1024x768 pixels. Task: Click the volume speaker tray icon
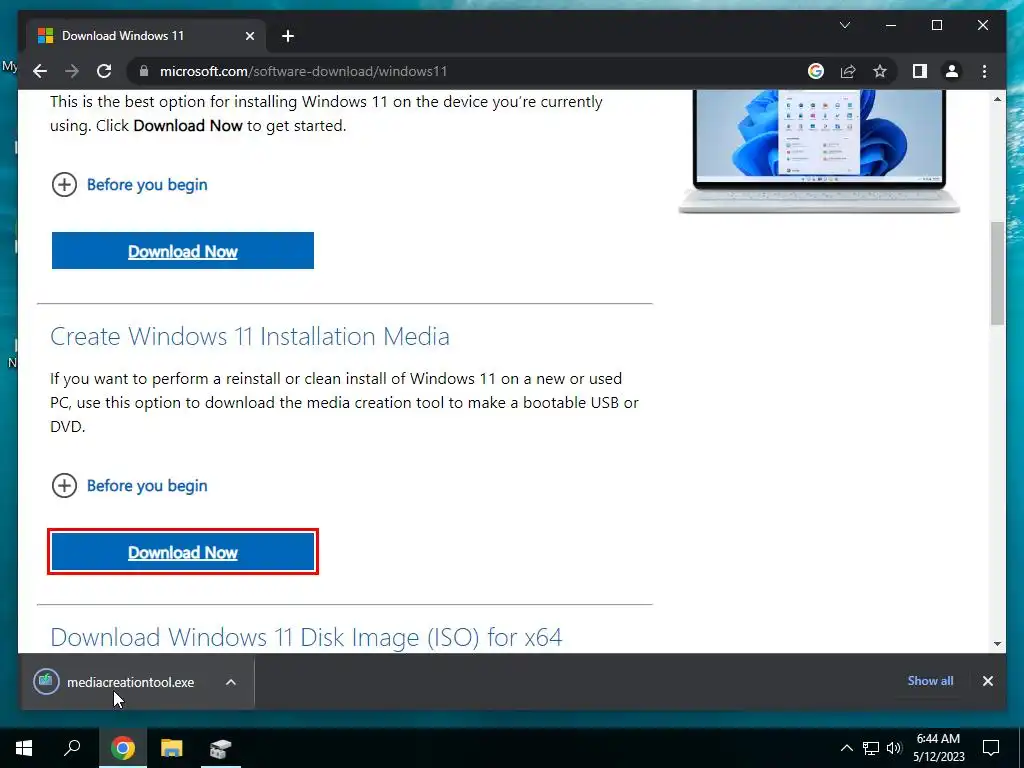[894, 748]
